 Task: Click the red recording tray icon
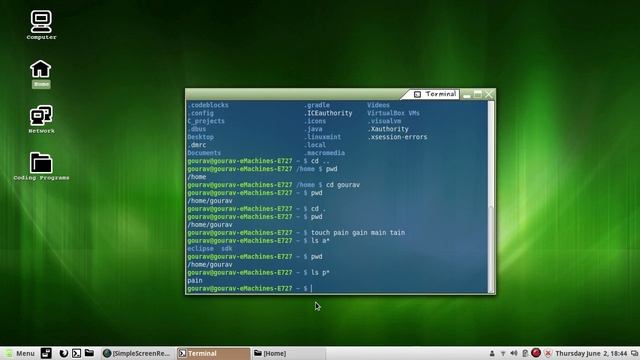click(x=536, y=353)
